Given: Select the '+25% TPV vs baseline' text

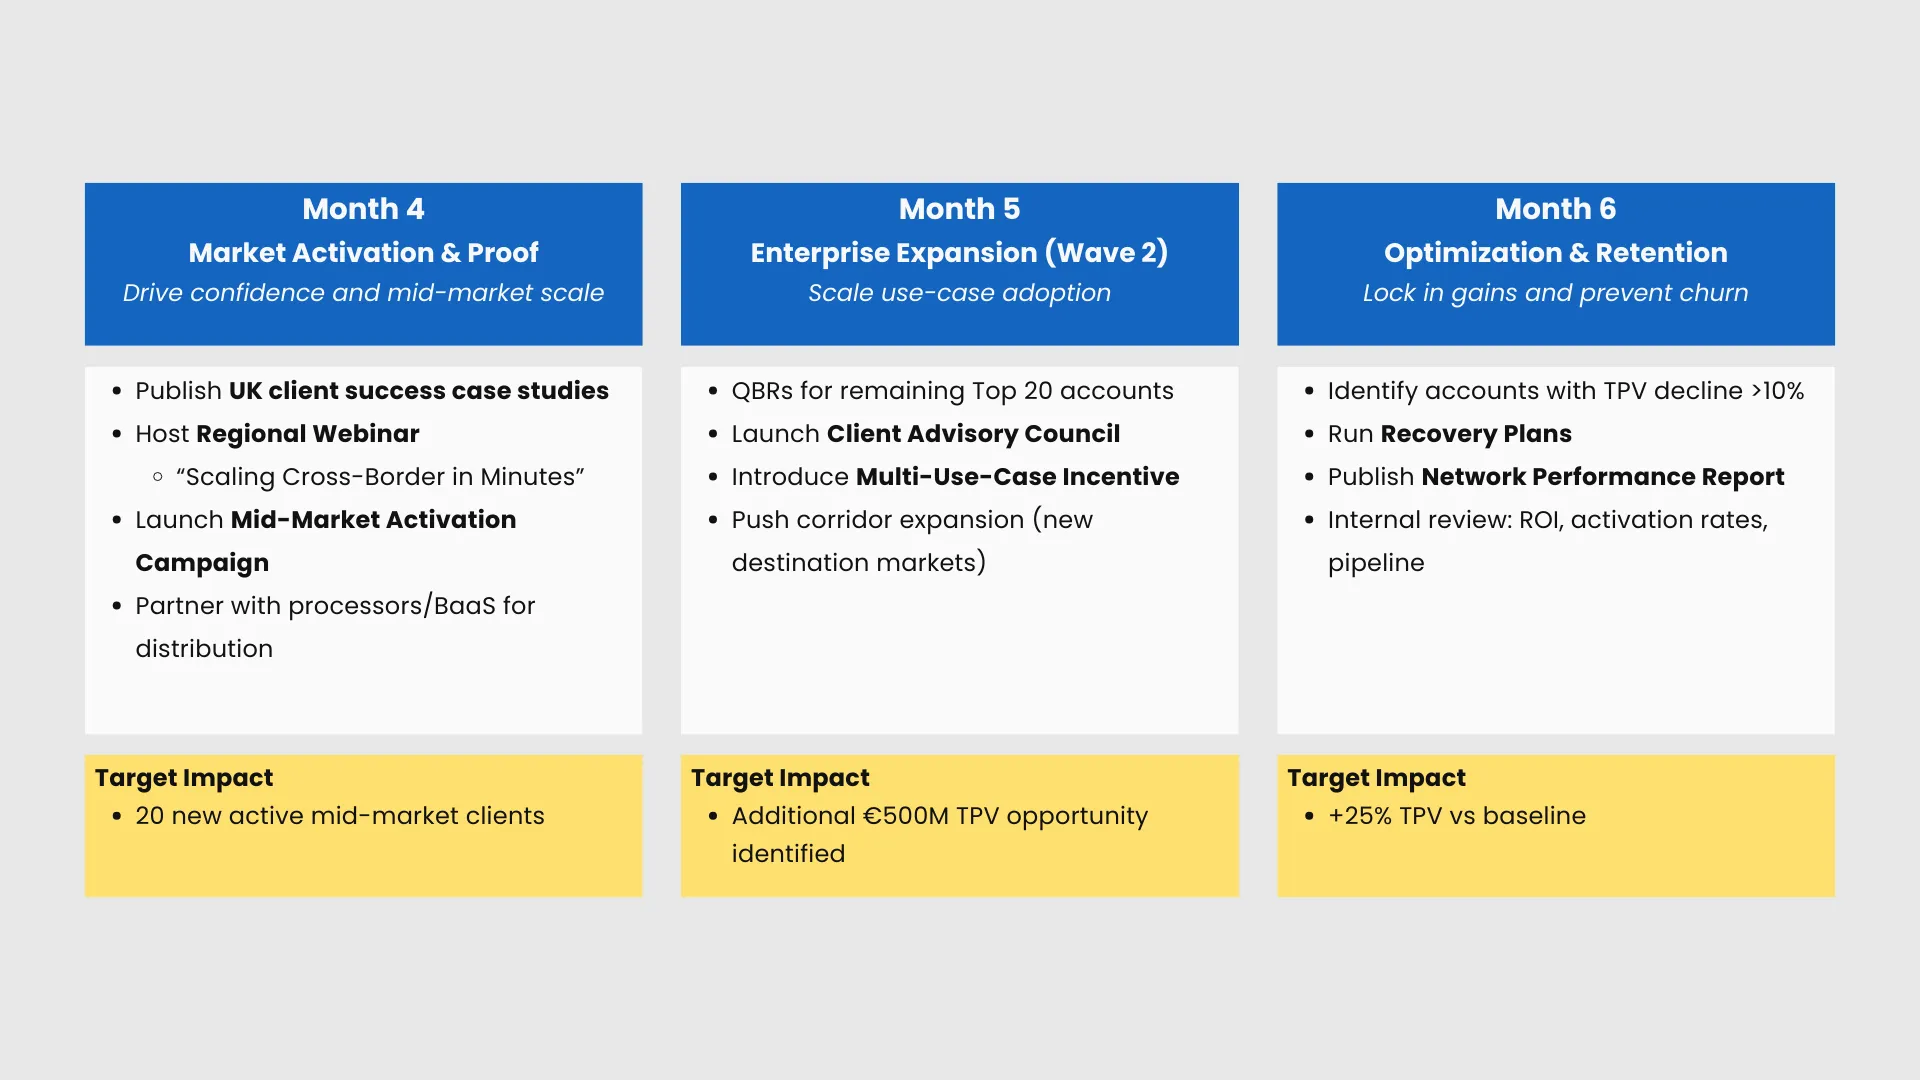Looking at the screenshot, I should [x=1456, y=816].
